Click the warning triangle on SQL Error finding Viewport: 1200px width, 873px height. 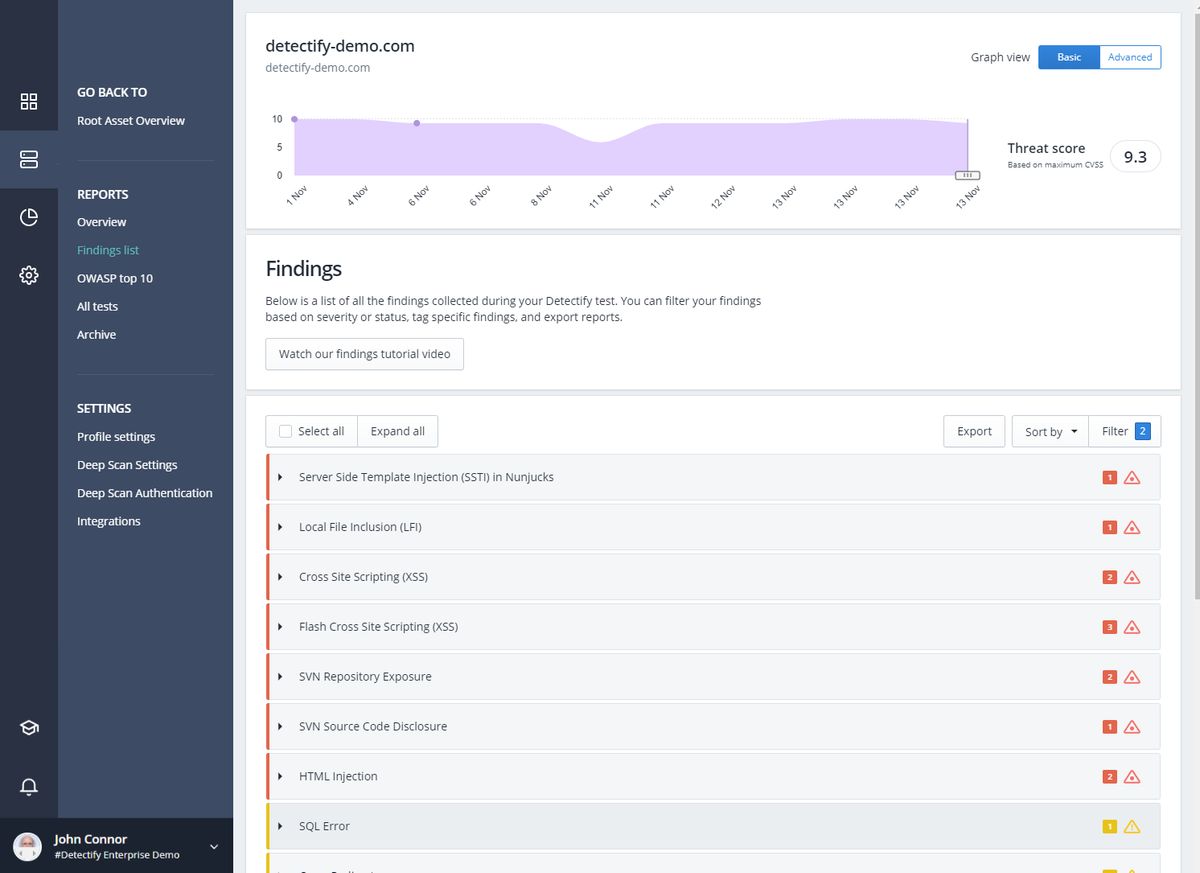pyautogui.click(x=1131, y=826)
